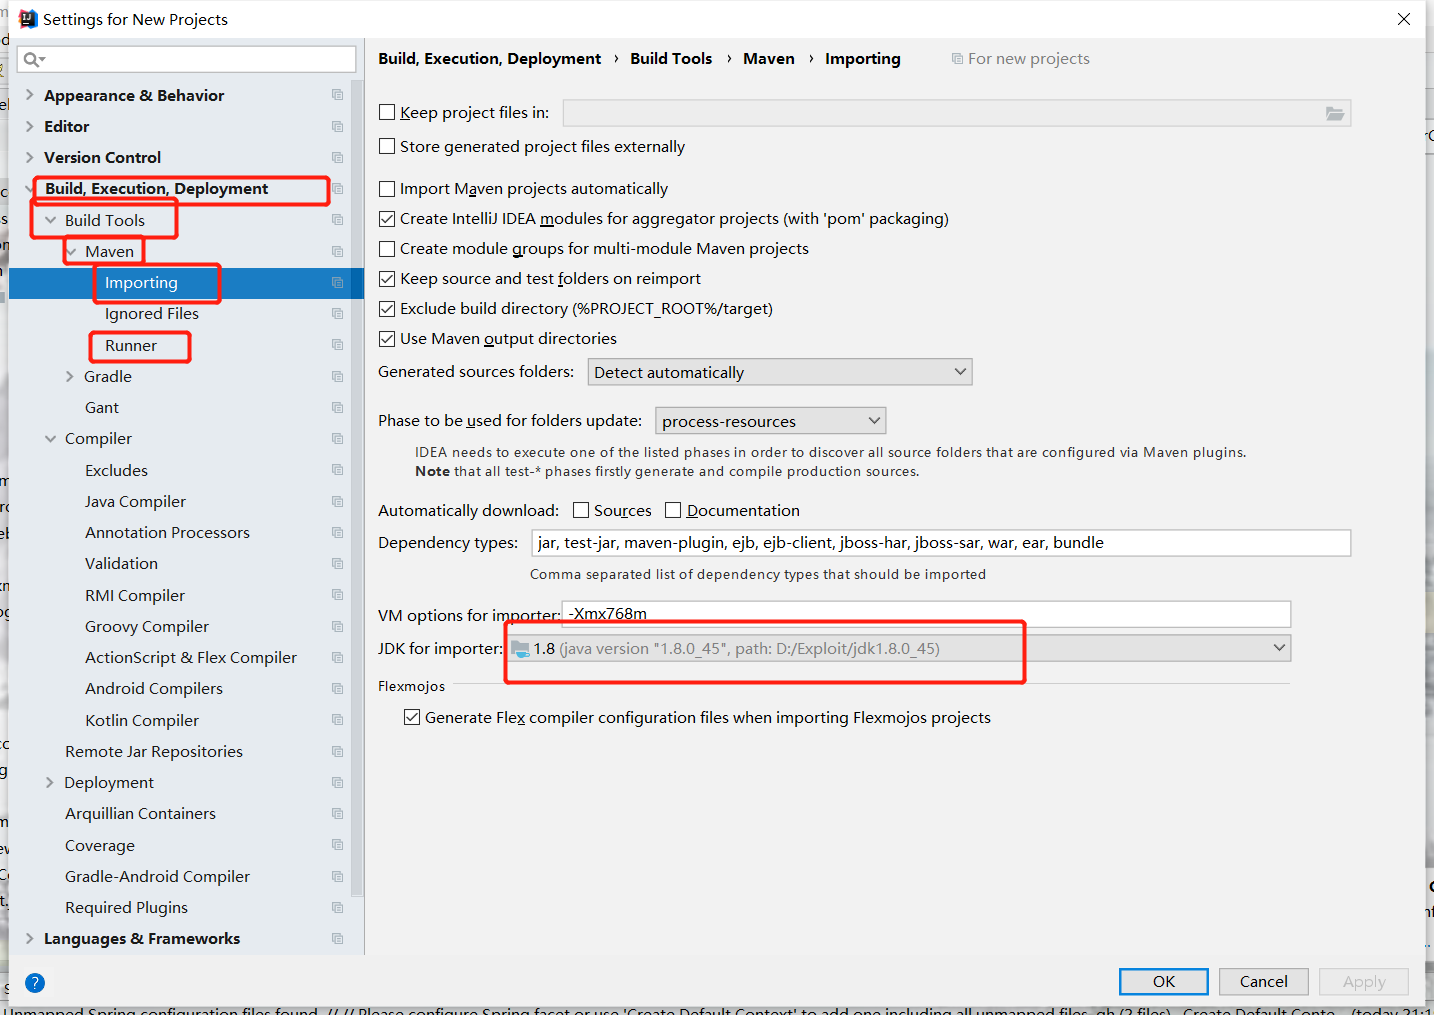Expand the Appearance & Behavior tree node
1434x1015 pixels.
pyautogui.click(x=30, y=95)
